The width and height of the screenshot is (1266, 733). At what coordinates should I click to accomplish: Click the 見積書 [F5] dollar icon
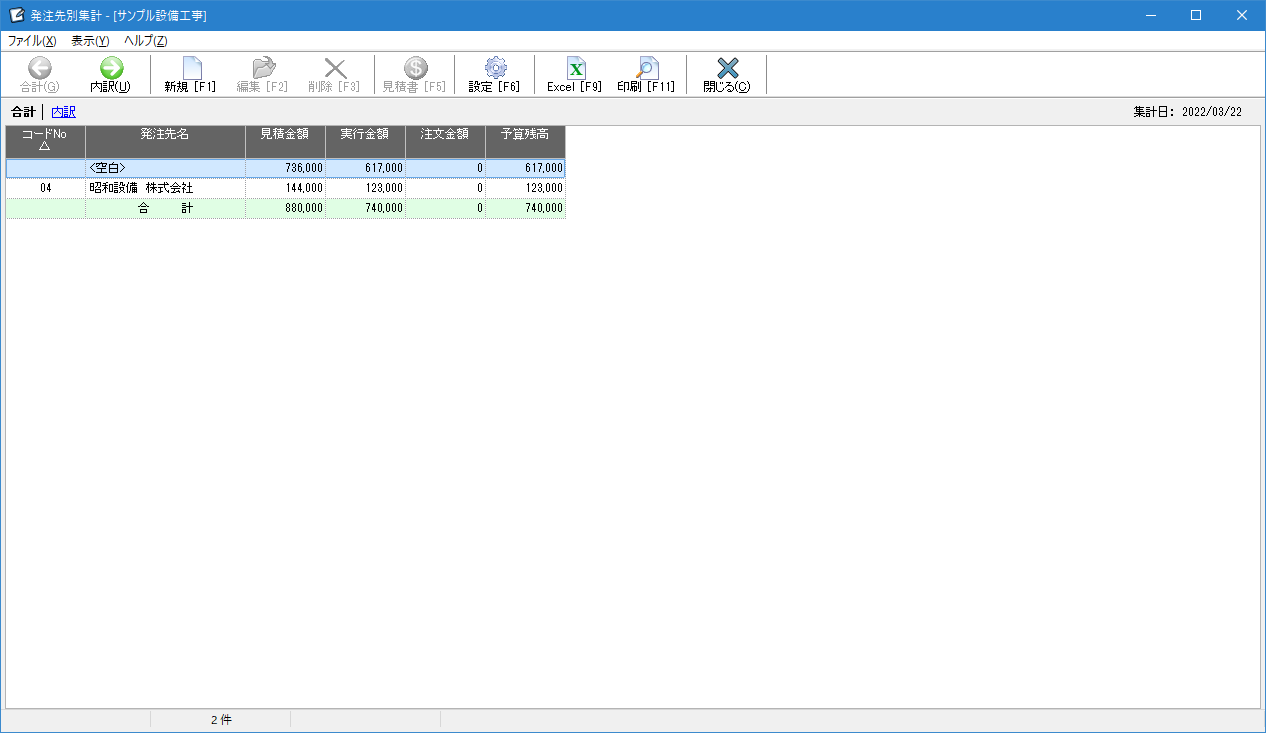coord(415,68)
